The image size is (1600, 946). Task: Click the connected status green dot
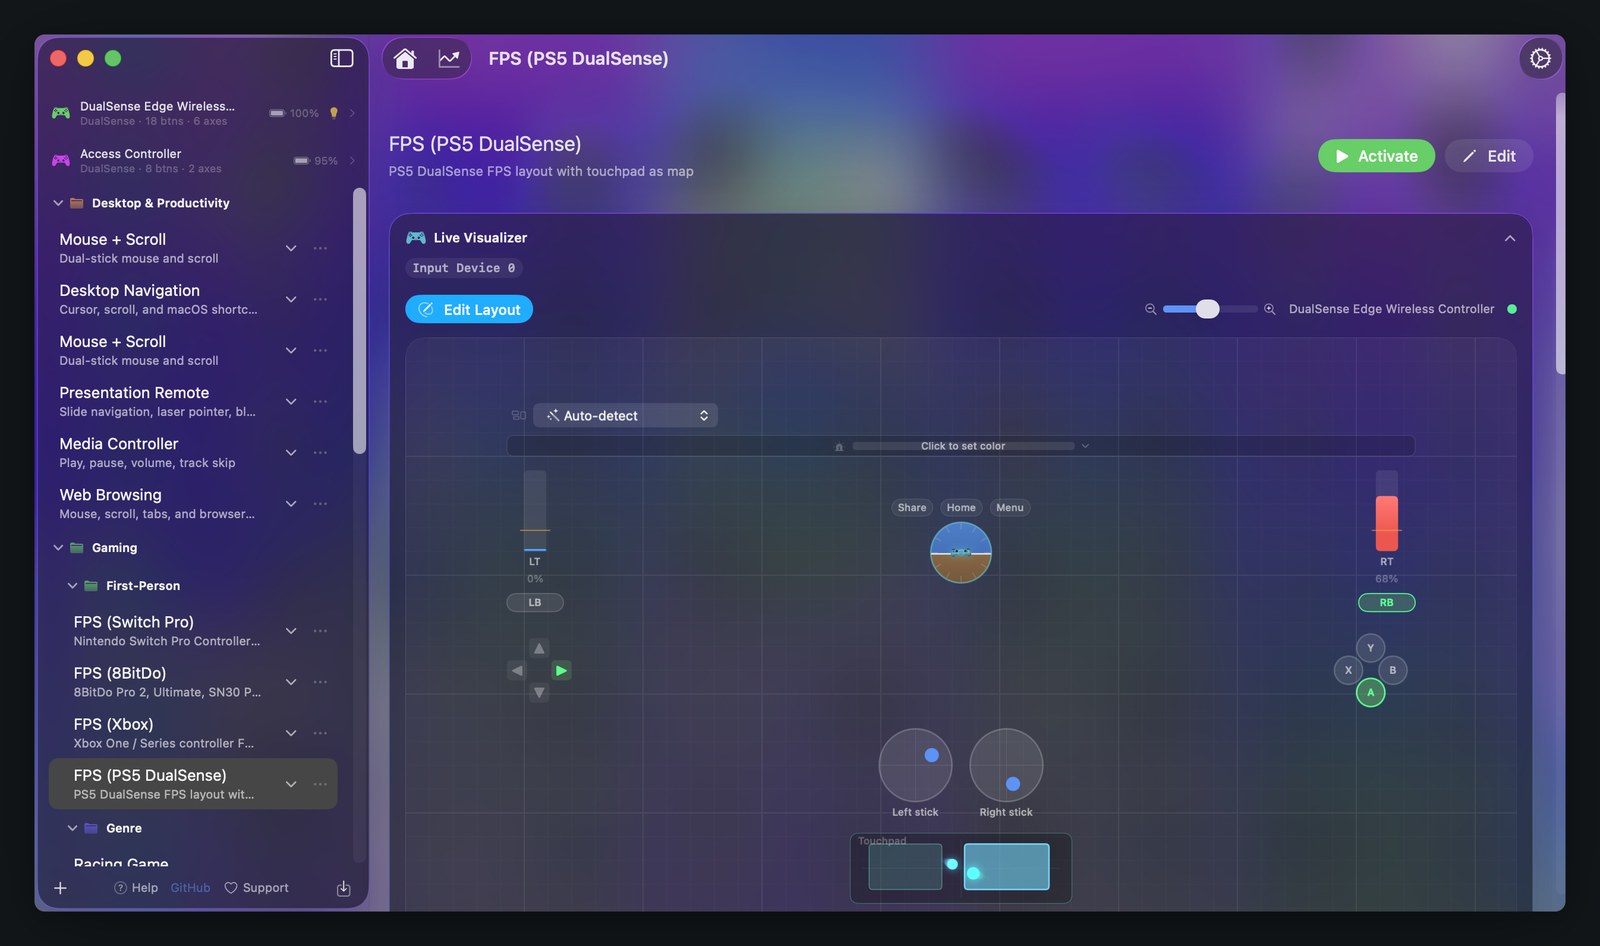(1511, 309)
